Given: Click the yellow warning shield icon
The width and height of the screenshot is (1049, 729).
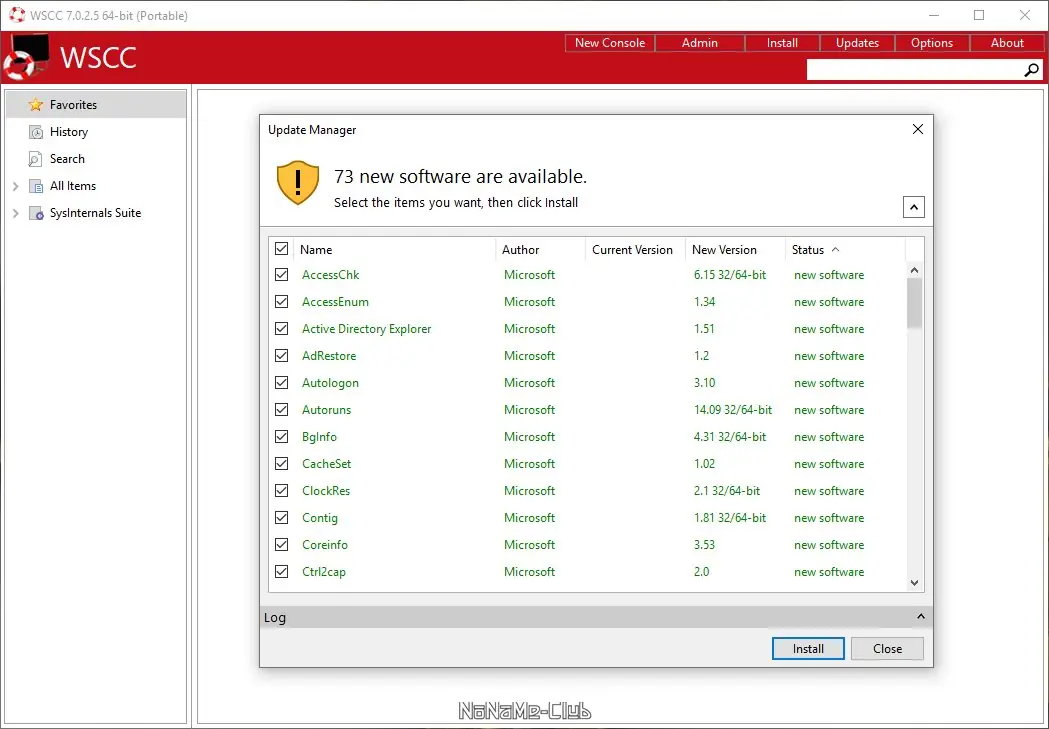Looking at the screenshot, I should coord(298,183).
